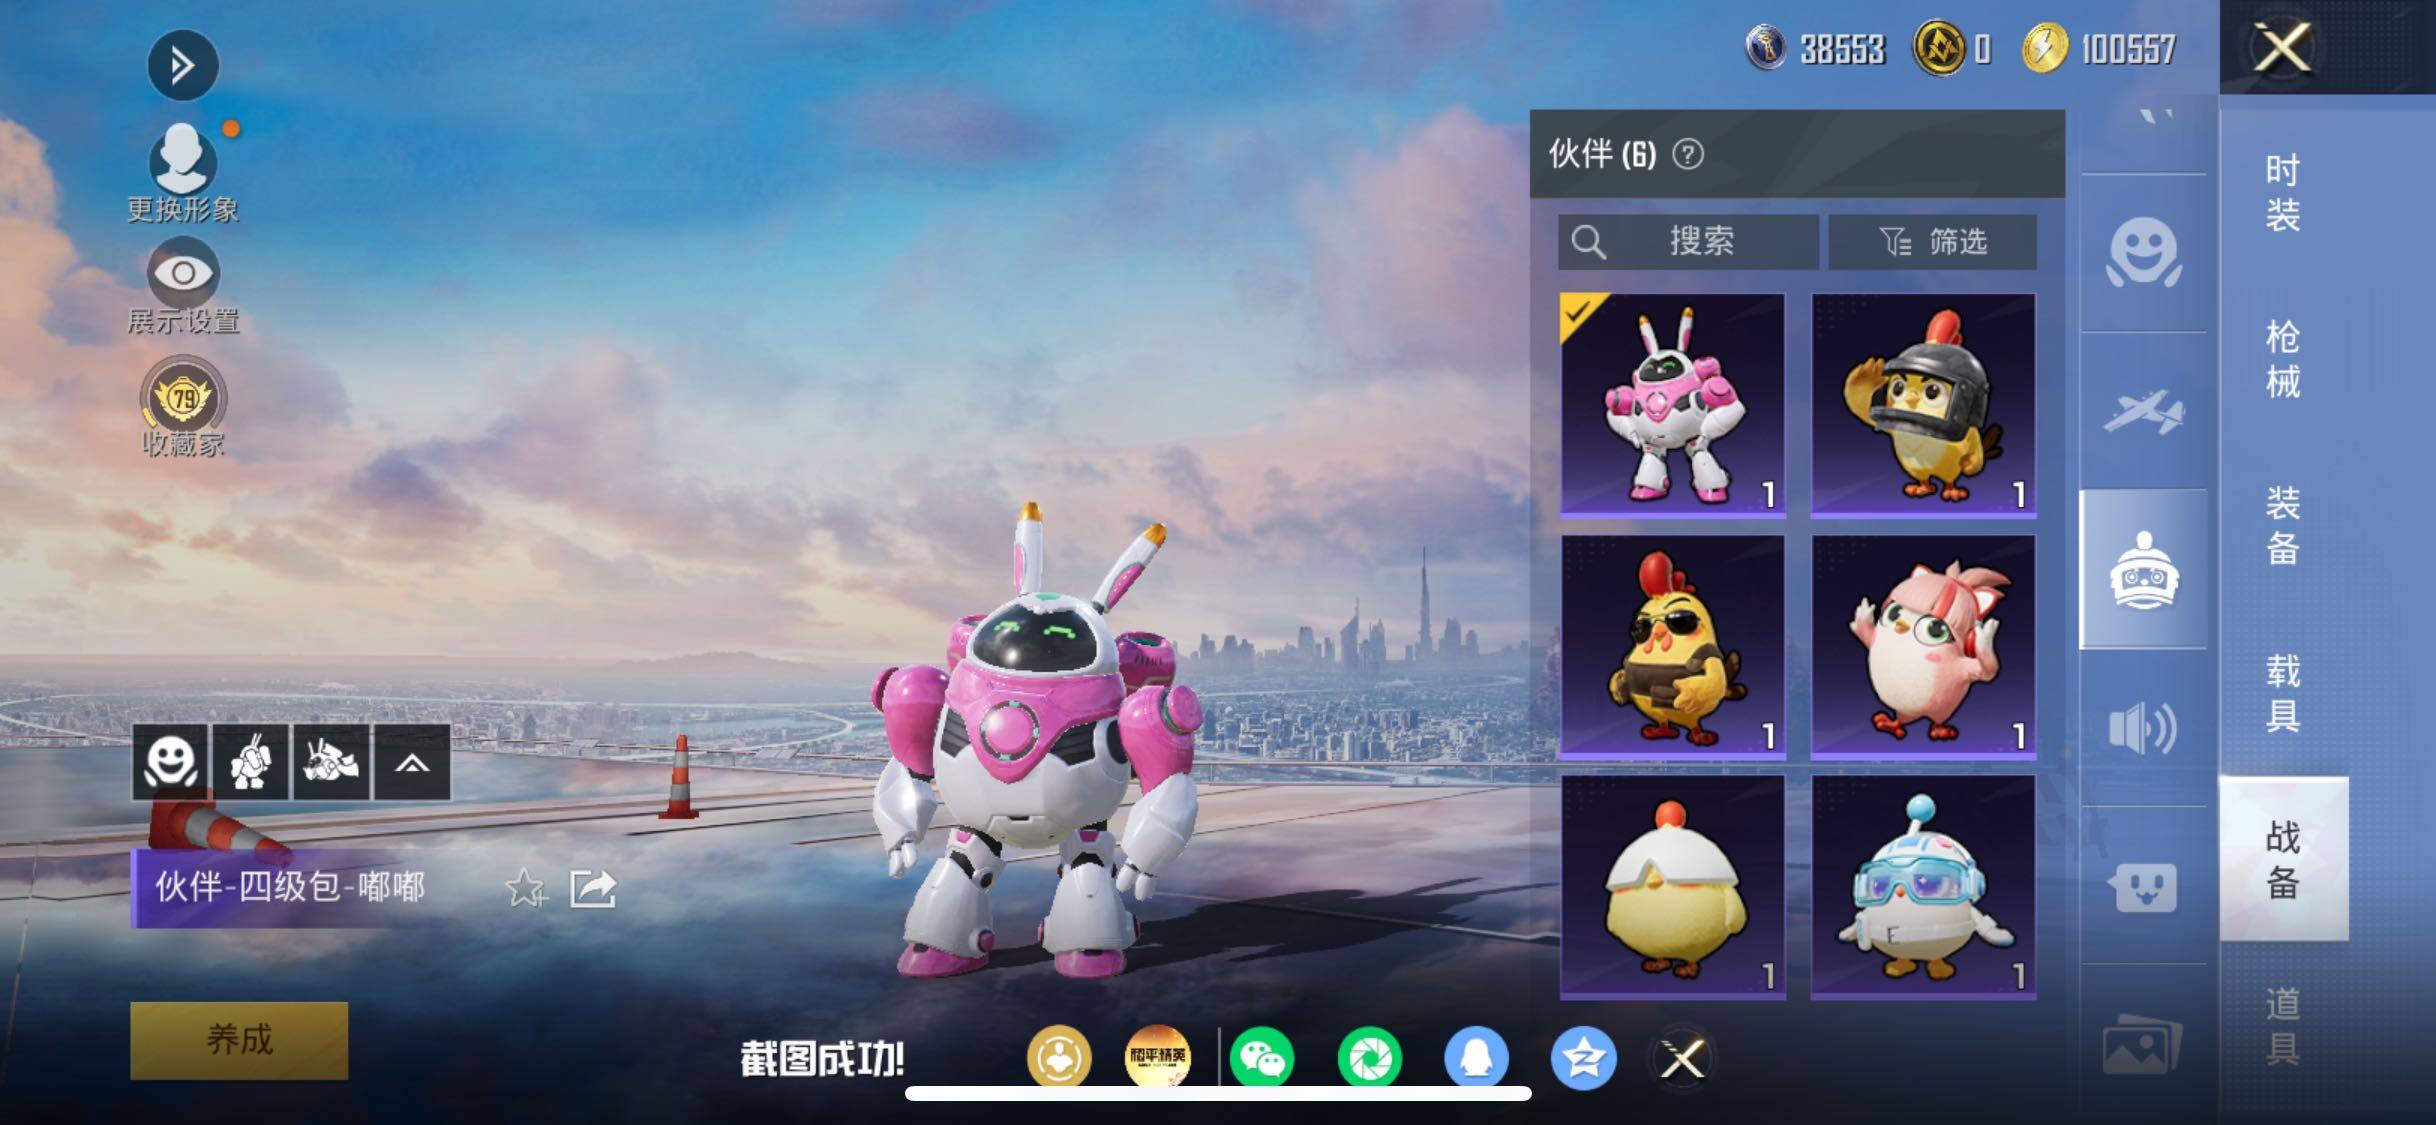Toggle 展示设置 eye display settings
Screen dimensions: 2436x1125
pyautogui.click(x=182, y=285)
